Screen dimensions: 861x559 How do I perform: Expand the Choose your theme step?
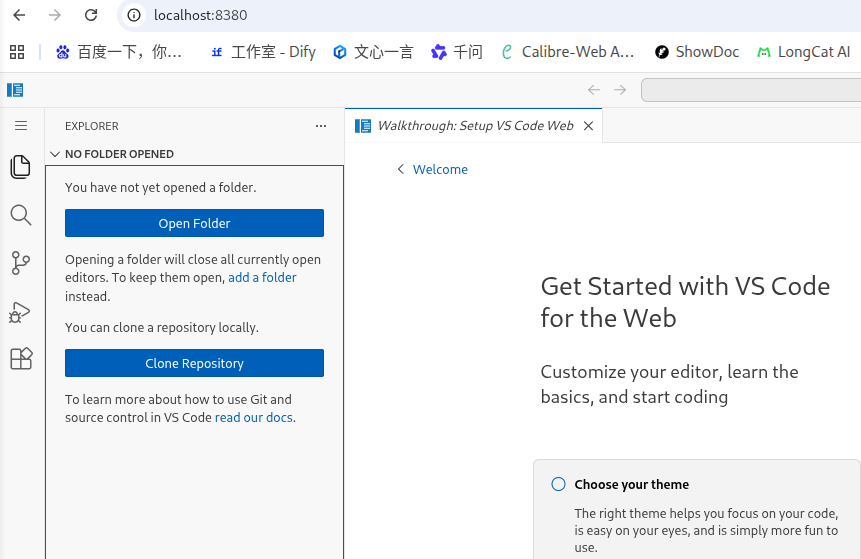click(x=631, y=484)
